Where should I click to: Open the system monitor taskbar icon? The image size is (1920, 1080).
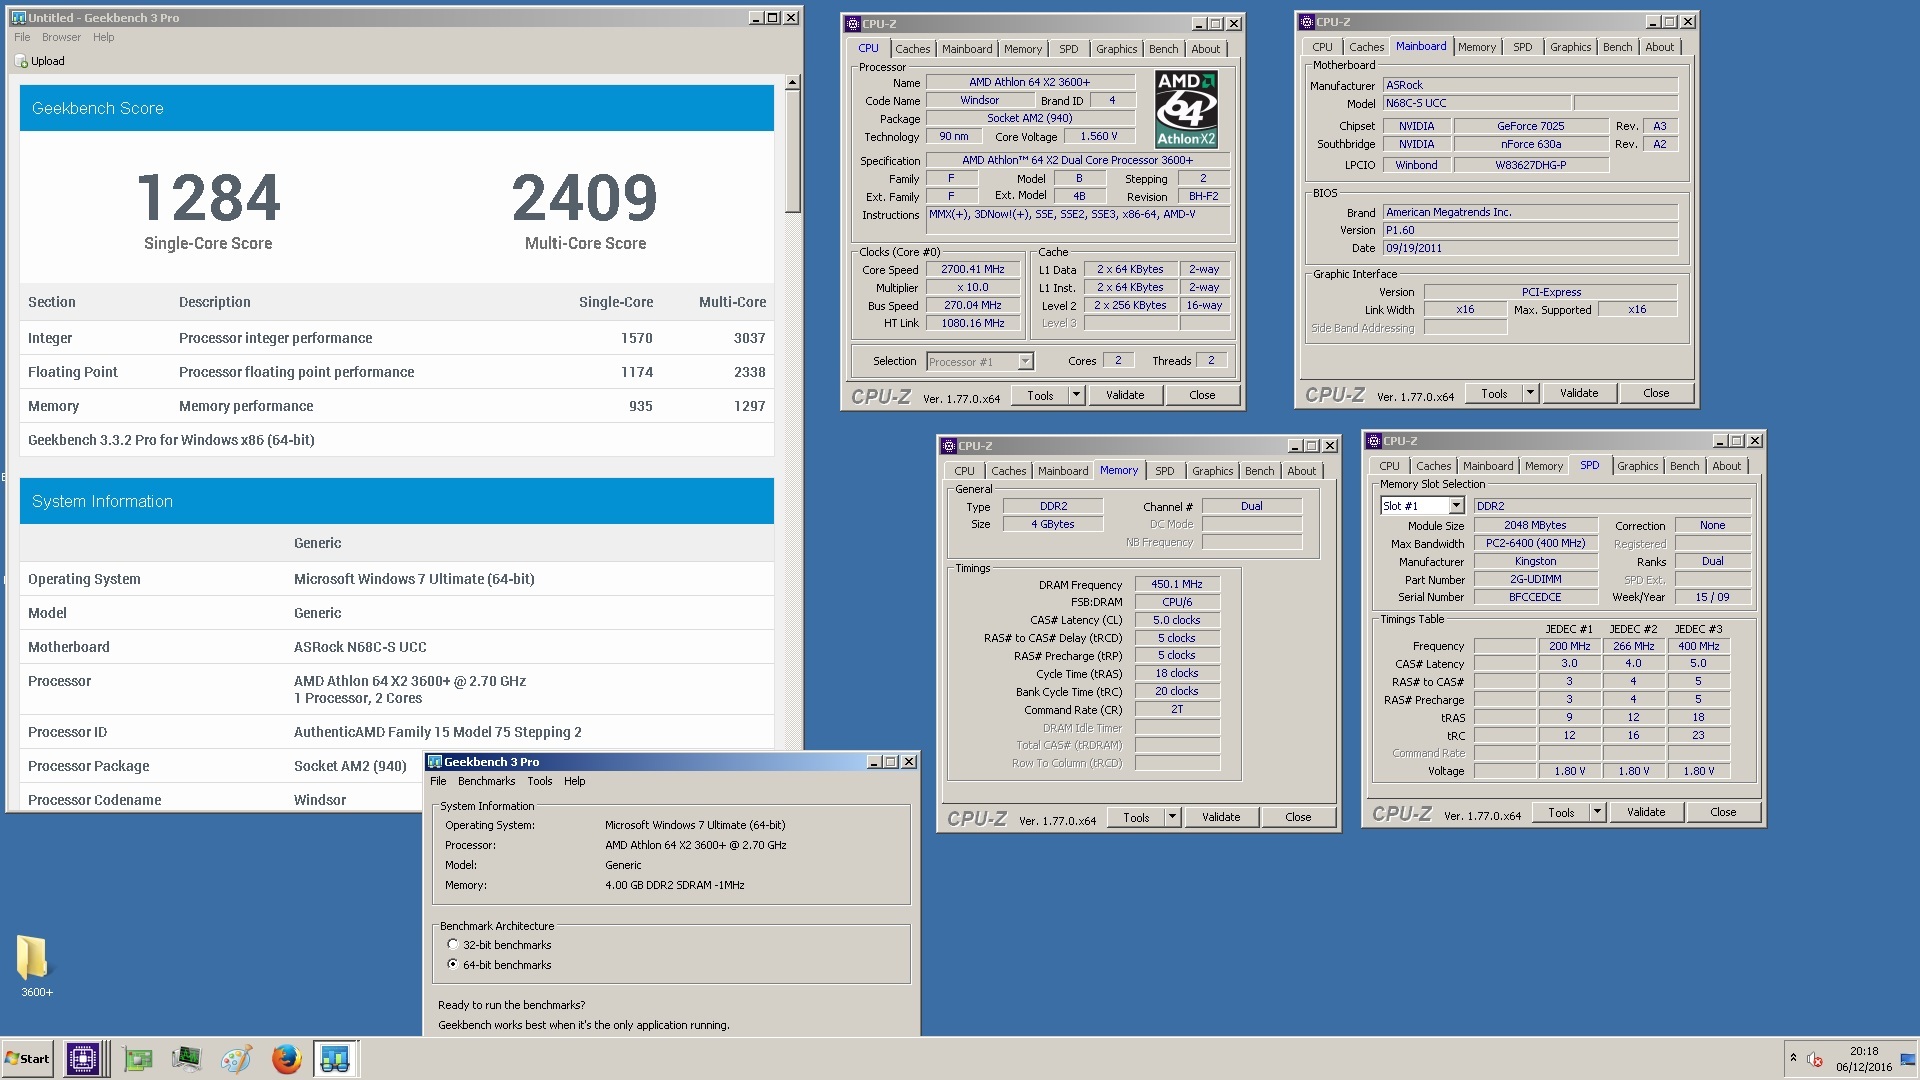[x=187, y=1058]
